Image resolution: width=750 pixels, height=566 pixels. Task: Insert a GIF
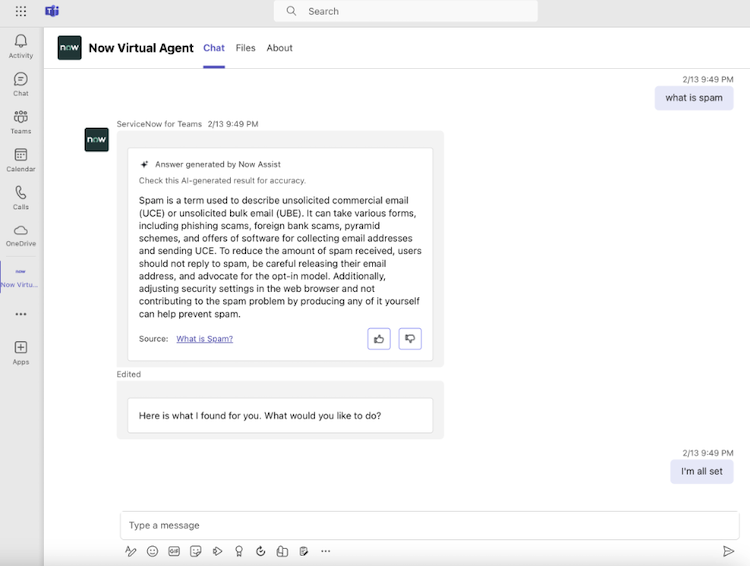pos(174,551)
